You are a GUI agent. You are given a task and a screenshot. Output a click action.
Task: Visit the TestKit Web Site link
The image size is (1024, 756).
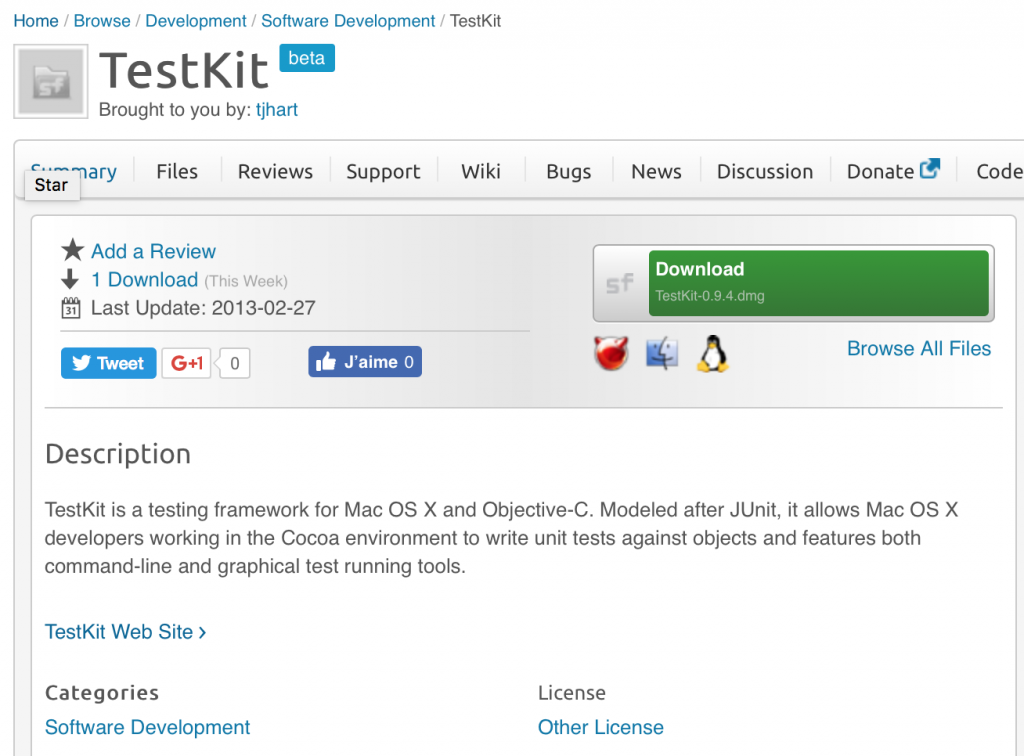[x=125, y=632]
